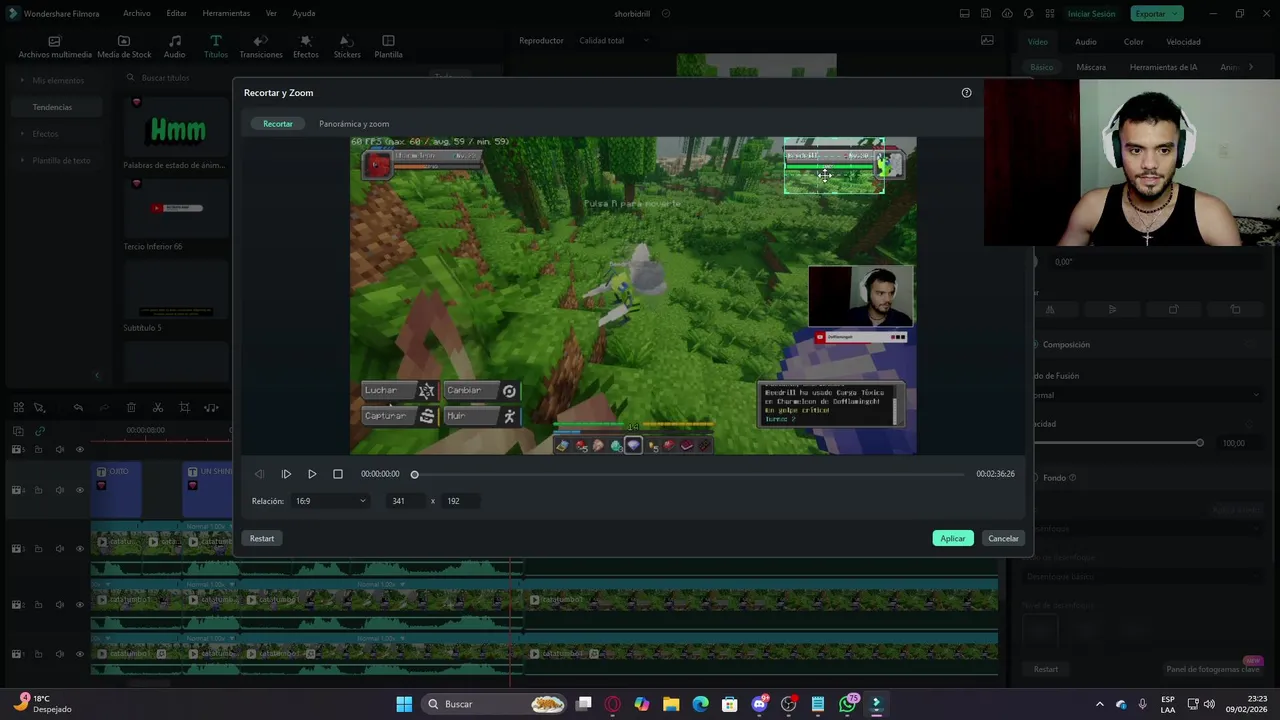Click the save project floppy icon

coord(986,14)
